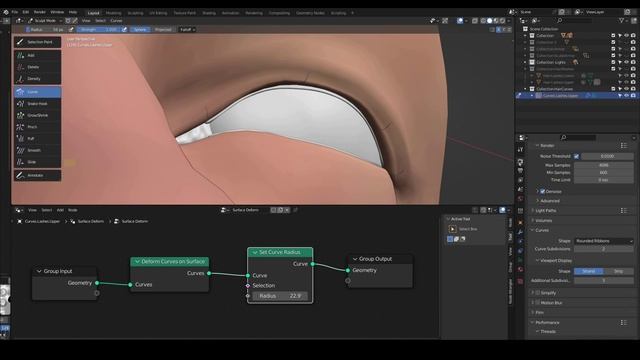The width and height of the screenshot is (640, 360).
Task: Expand the Film panel
Action: (539, 313)
